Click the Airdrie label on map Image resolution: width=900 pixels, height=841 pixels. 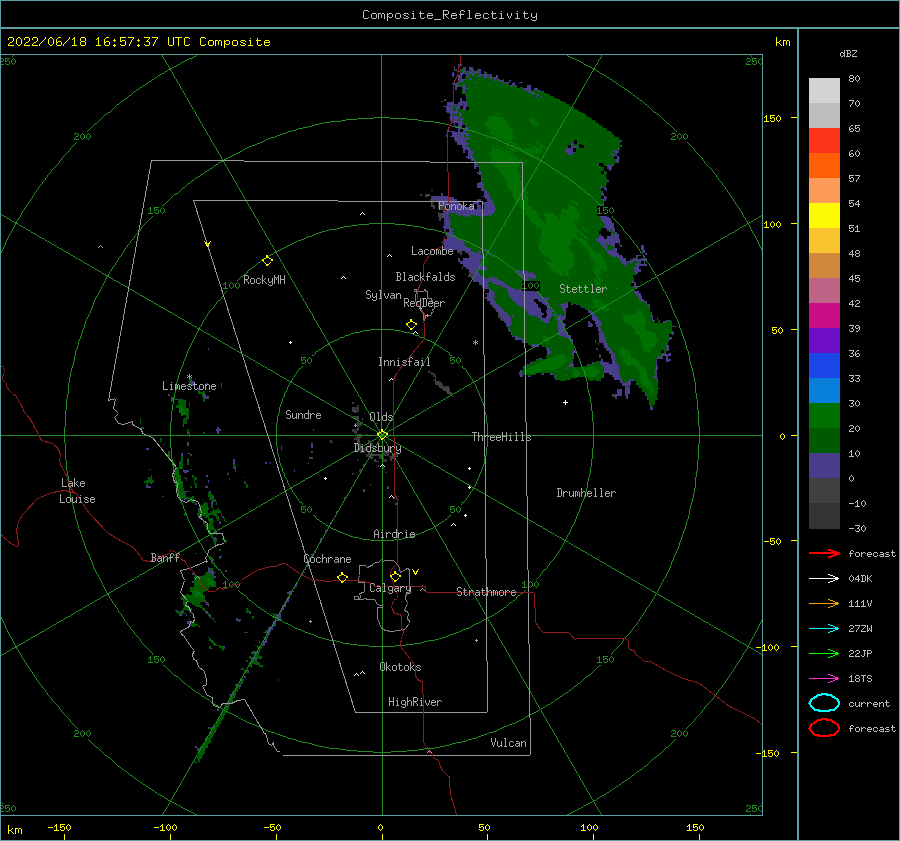[x=394, y=534]
